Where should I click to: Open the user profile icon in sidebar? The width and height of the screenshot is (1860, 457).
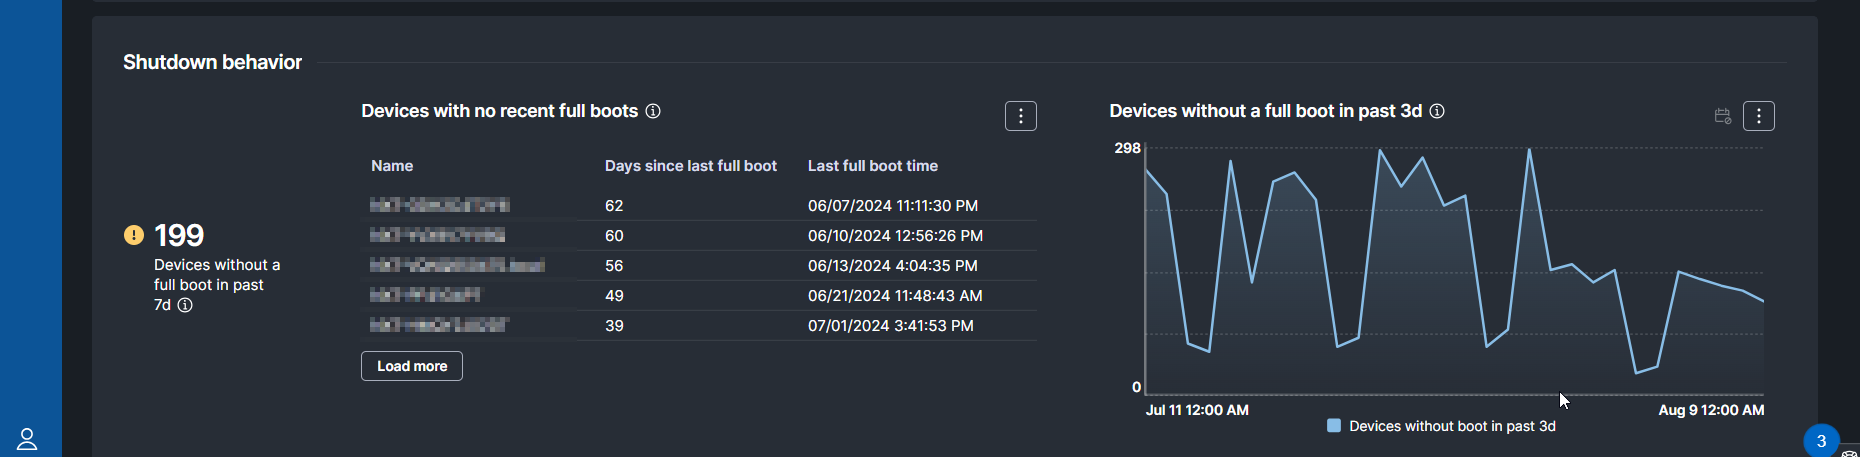tap(27, 439)
